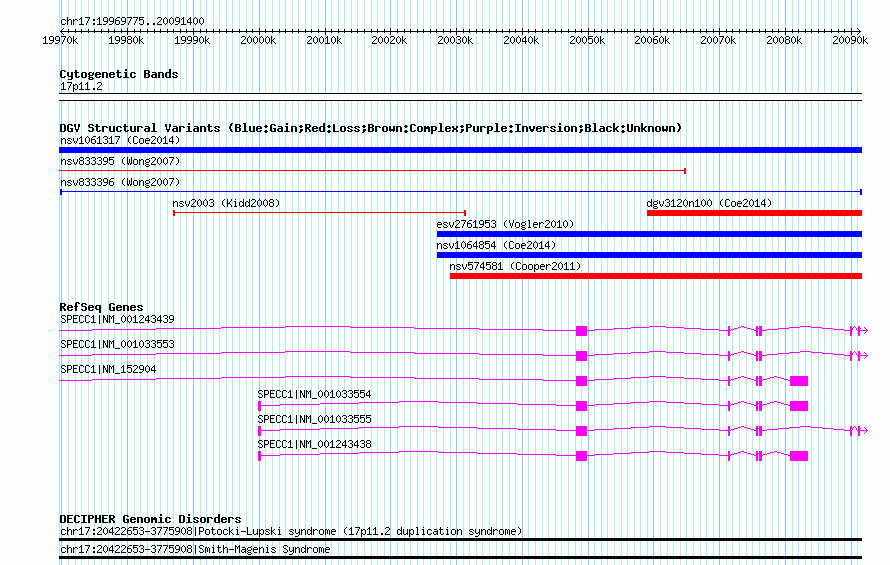Select the nsv833396 (Wong2007) blue line
The height and width of the screenshot is (565, 890).
pos(460,192)
